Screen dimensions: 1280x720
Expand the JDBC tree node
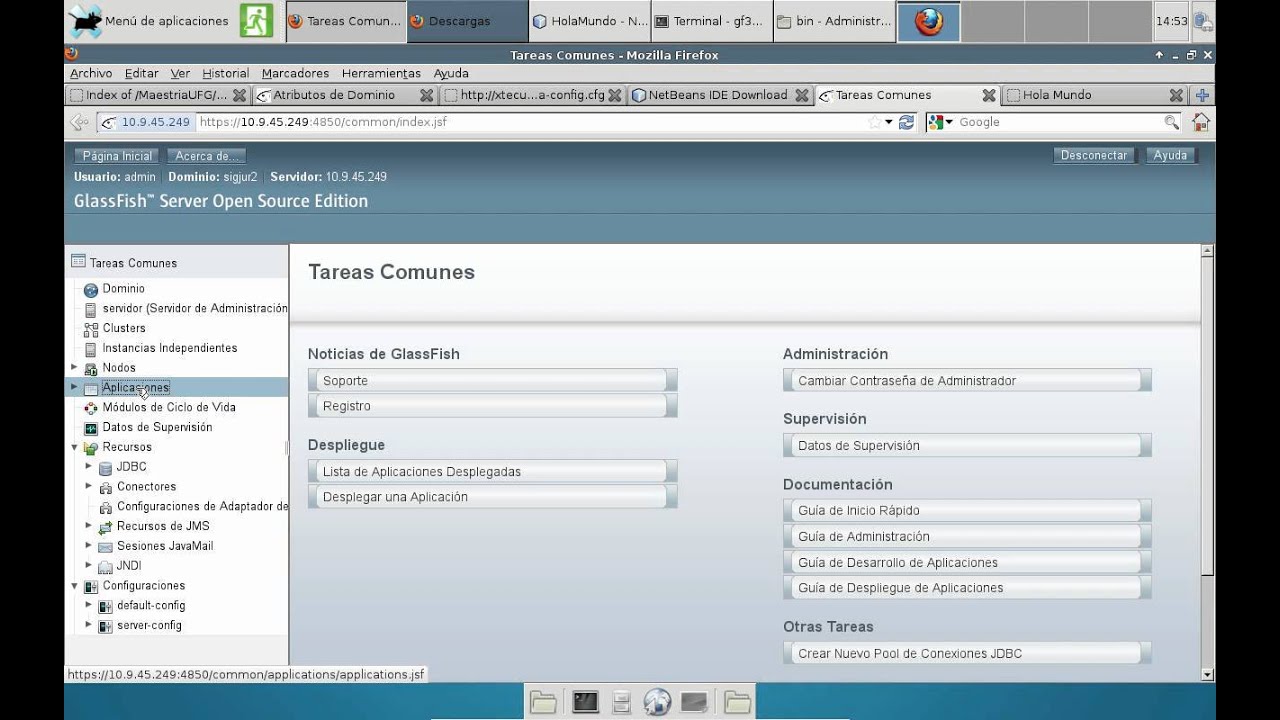point(89,467)
